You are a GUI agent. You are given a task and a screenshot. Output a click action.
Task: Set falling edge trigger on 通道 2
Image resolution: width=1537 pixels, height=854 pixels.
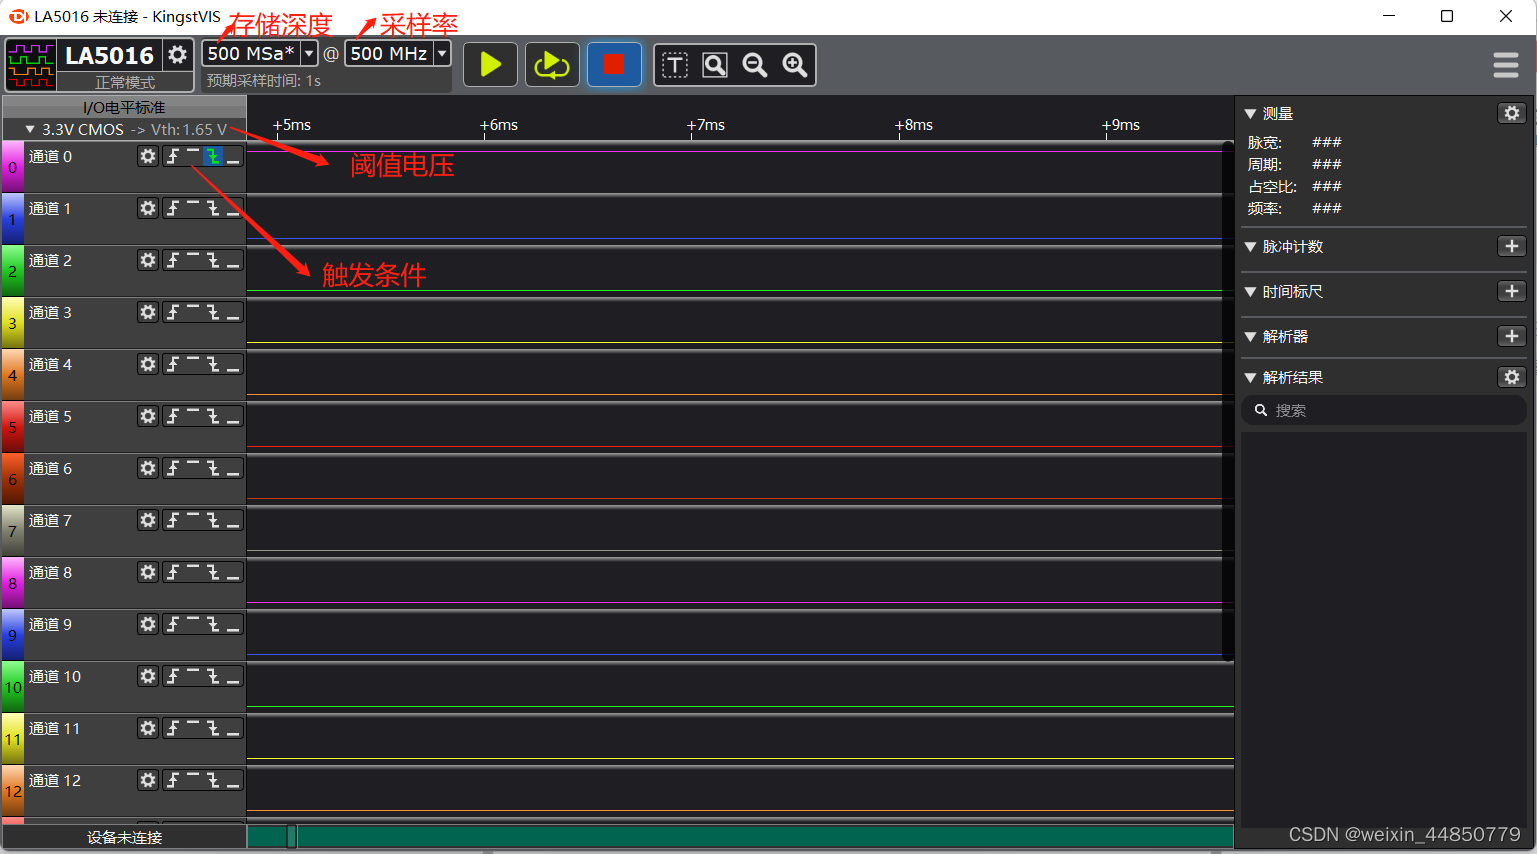[213, 260]
